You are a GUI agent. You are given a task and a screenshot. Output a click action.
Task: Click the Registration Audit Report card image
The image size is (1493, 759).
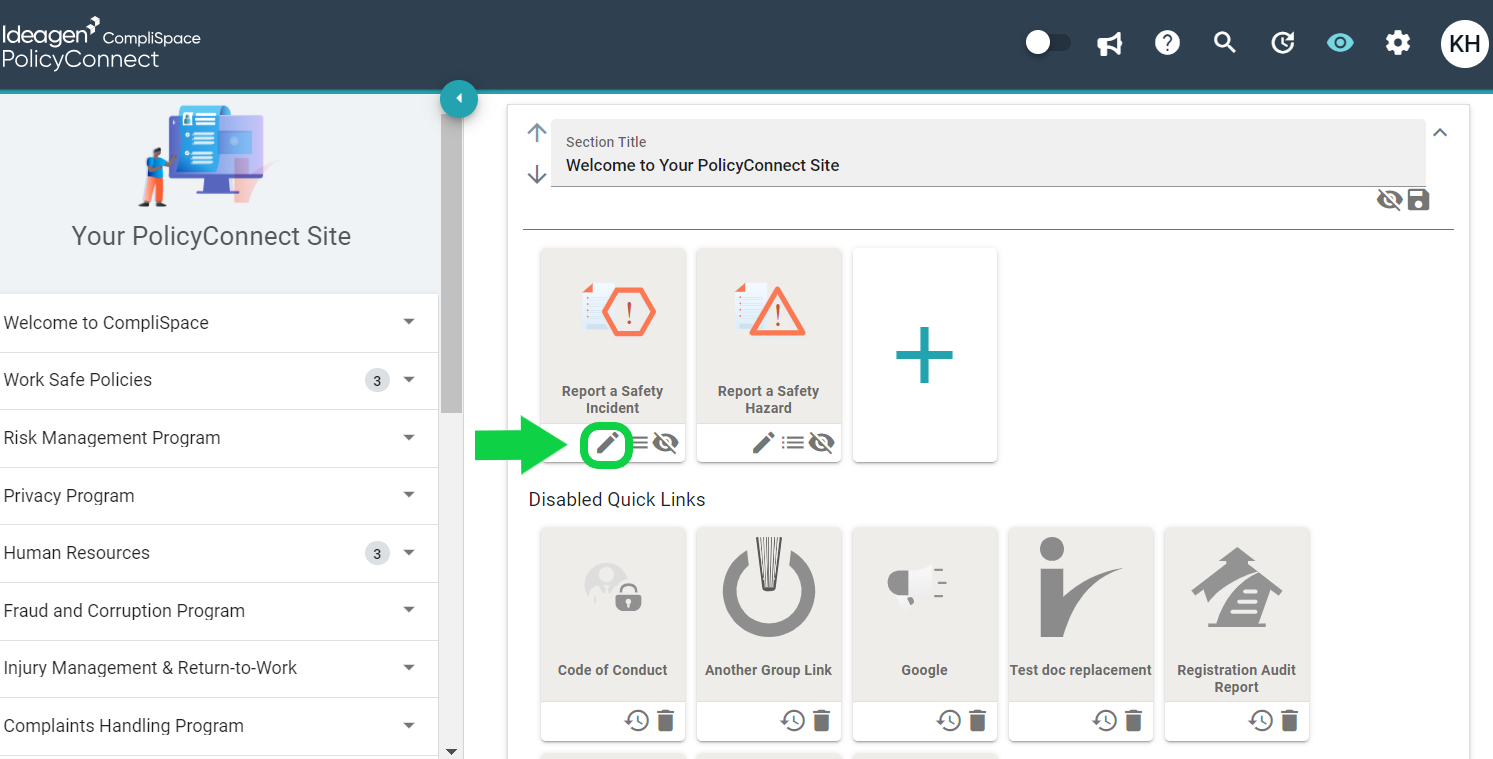coord(1237,588)
